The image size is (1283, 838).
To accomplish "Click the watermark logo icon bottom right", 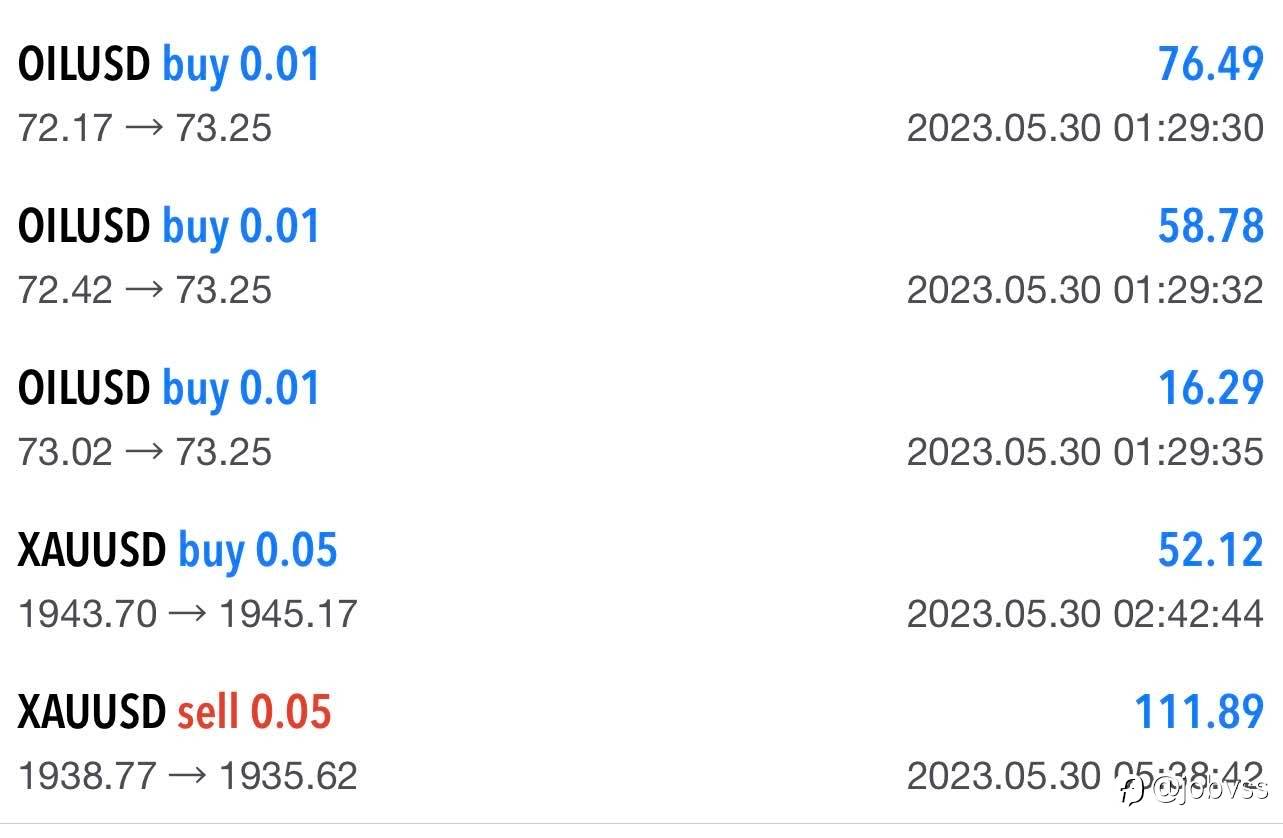I will click(x=1133, y=790).
